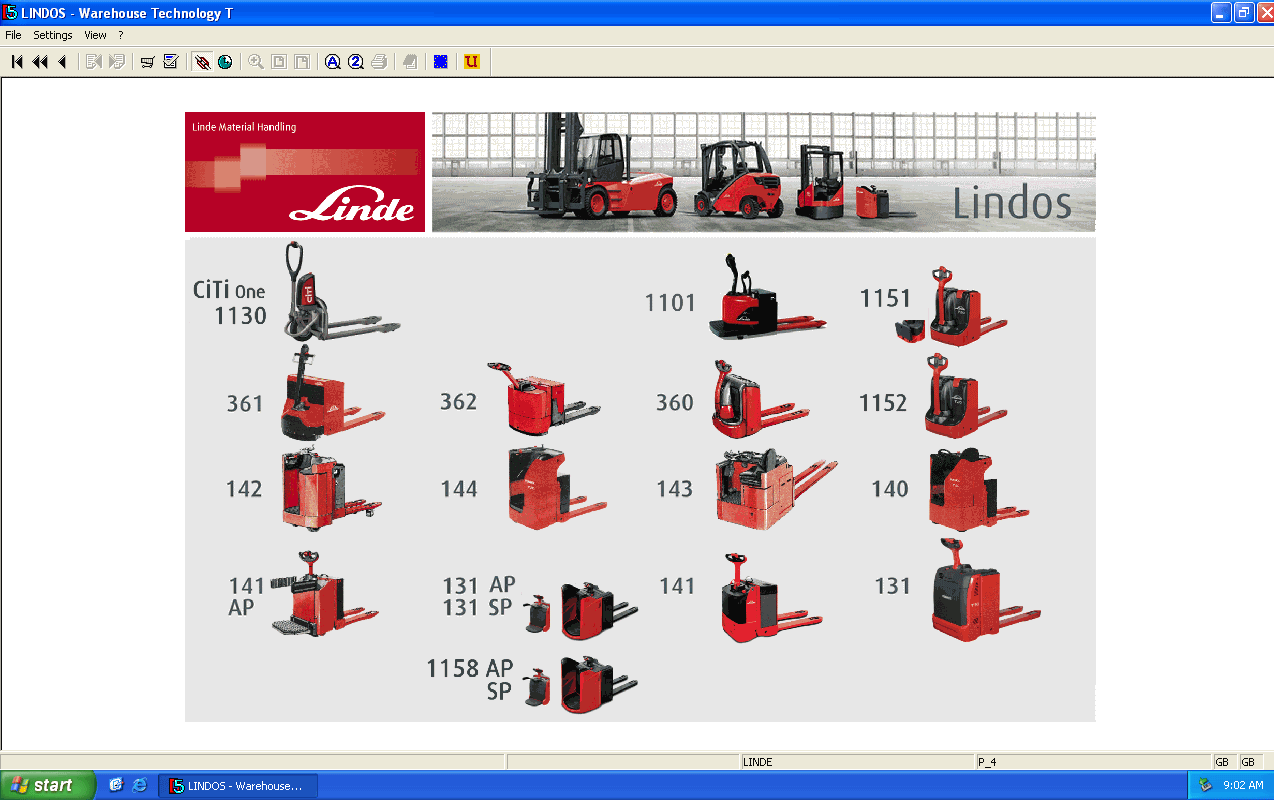
Task: Open the File menu
Action: pos(13,35)
